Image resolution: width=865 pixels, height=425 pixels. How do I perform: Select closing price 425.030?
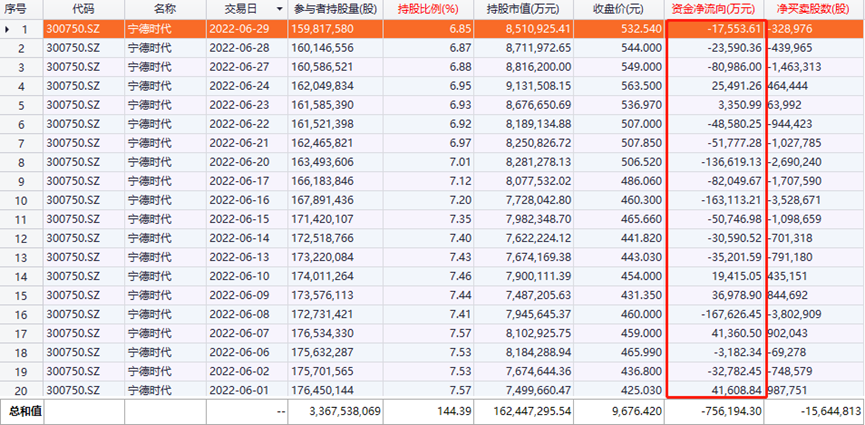pos(642,390)
